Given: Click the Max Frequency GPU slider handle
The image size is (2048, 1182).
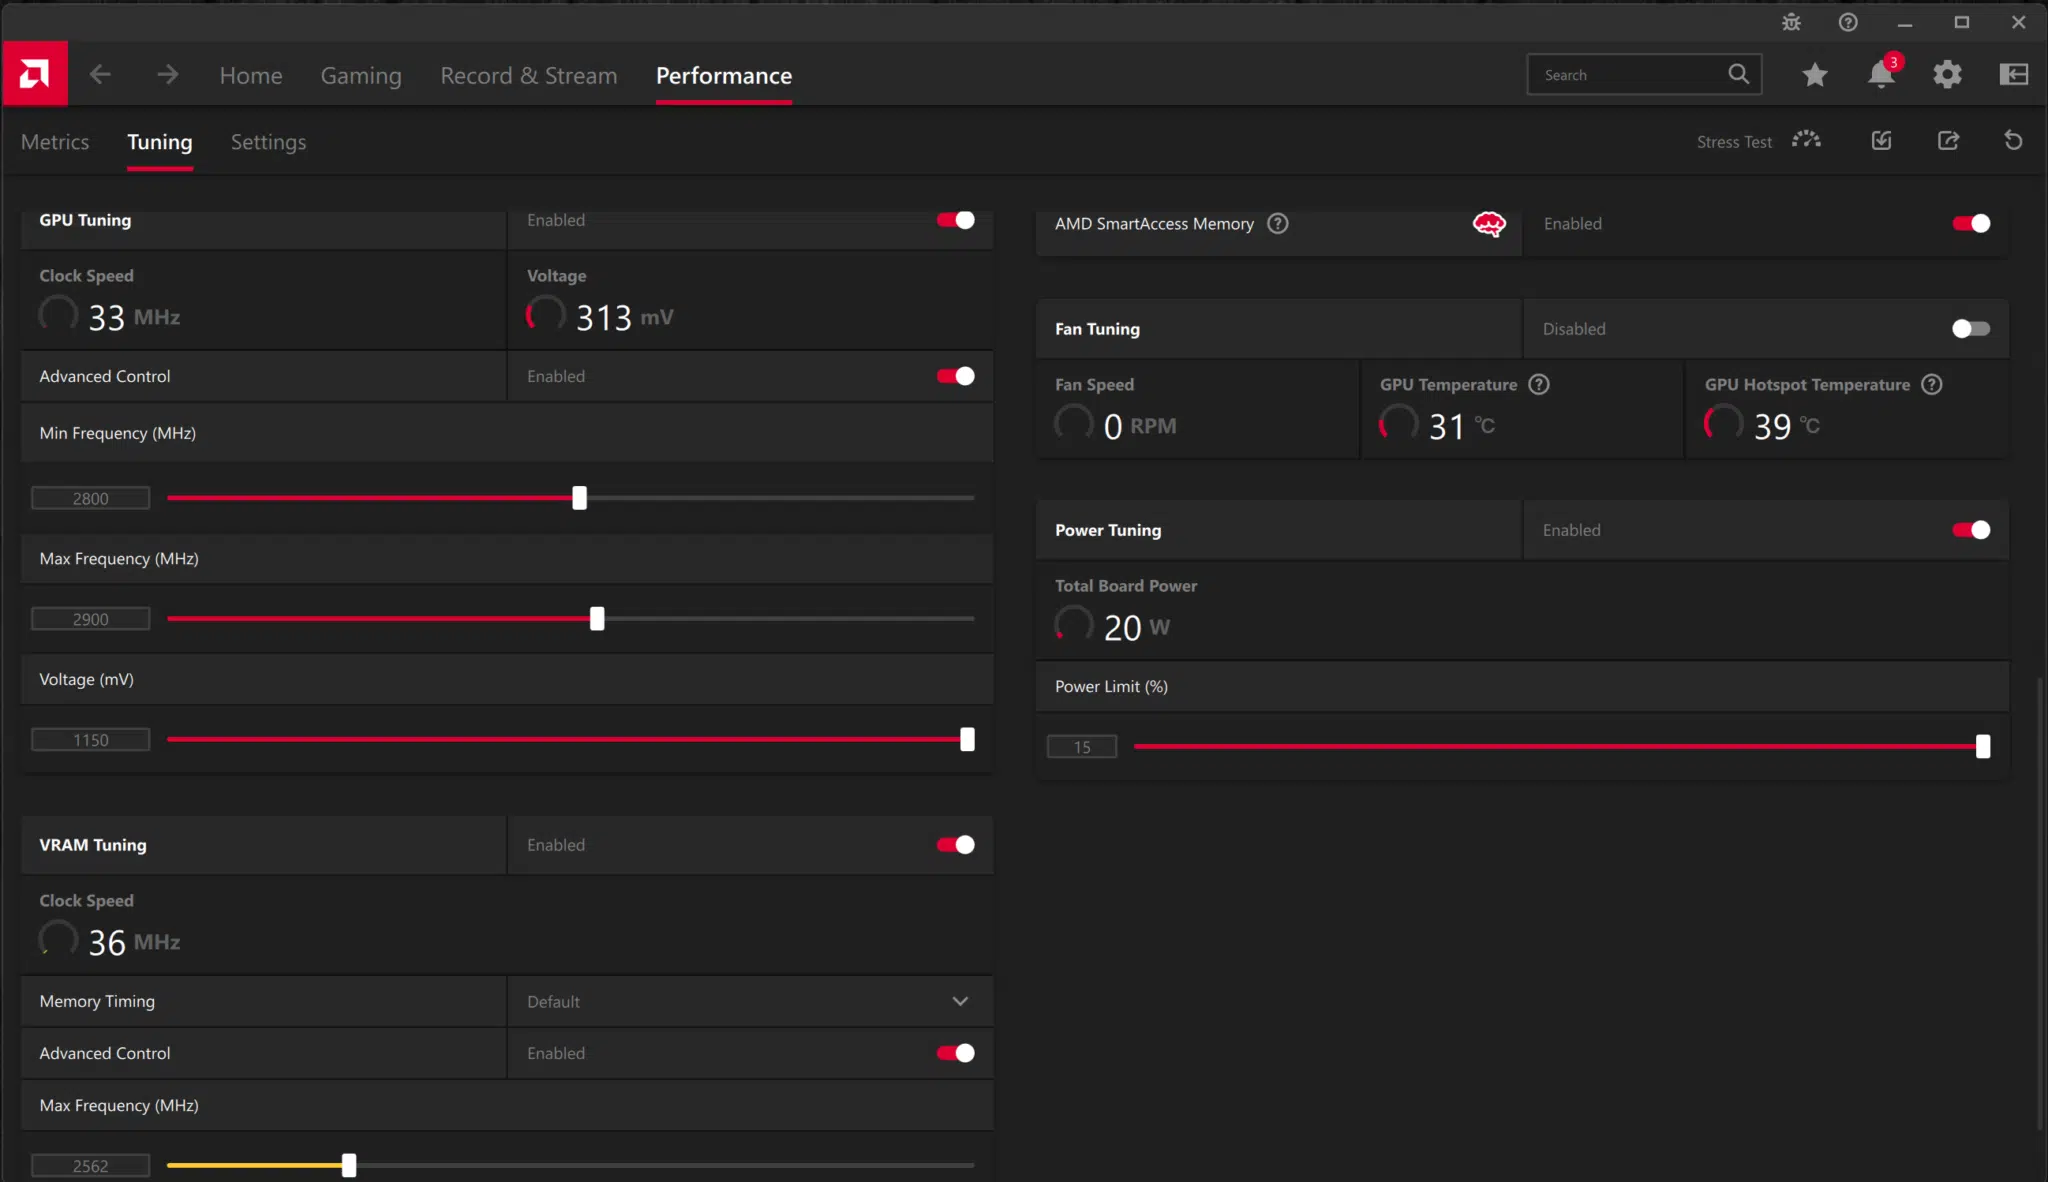Looking at the screenshot, I should tap(597, 618).
